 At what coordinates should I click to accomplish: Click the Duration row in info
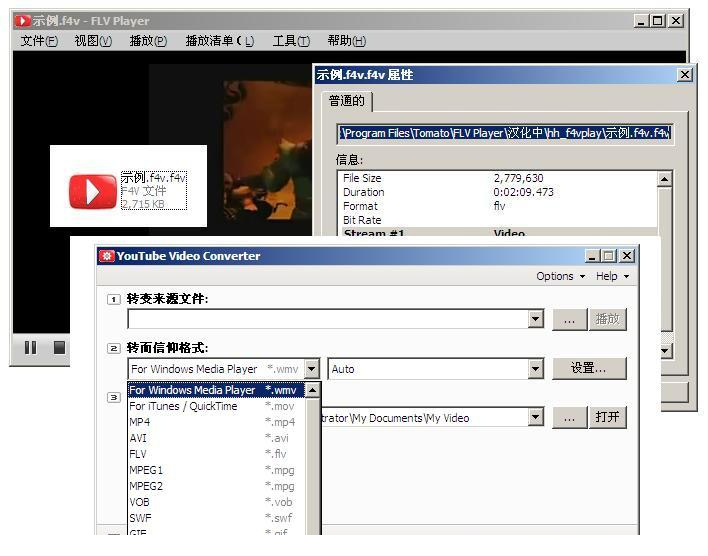coord(498,192)
